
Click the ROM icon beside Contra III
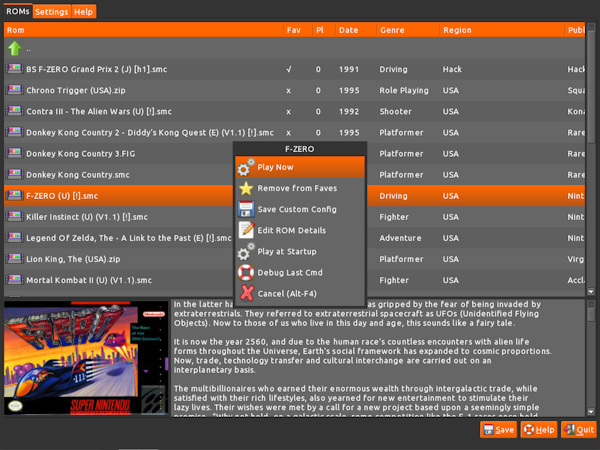(14, 111)
